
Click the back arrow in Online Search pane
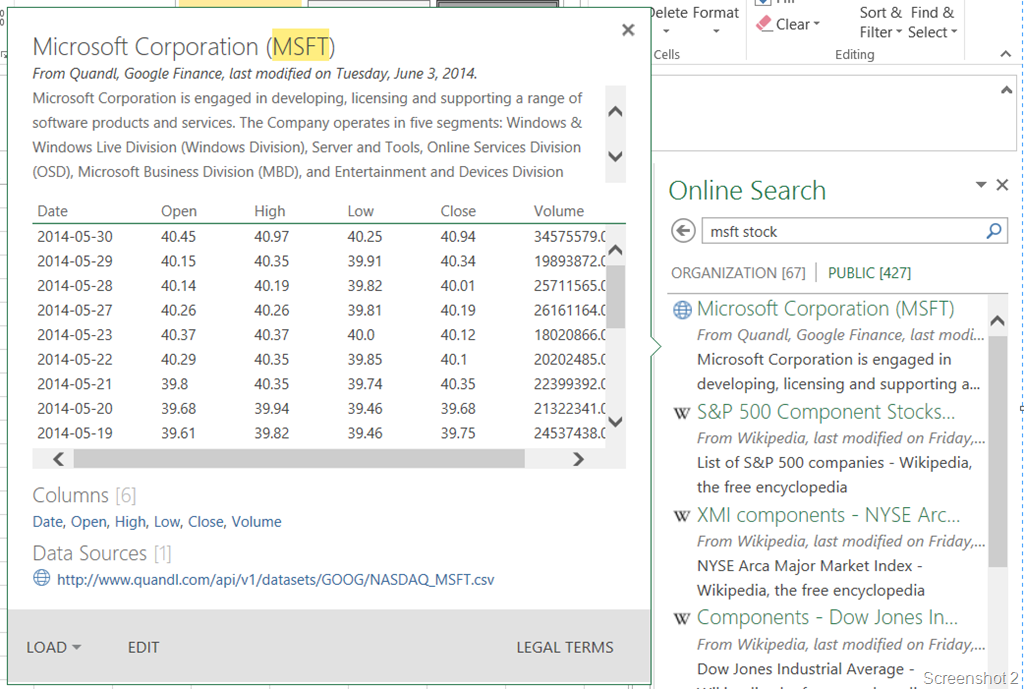point(683,231)
